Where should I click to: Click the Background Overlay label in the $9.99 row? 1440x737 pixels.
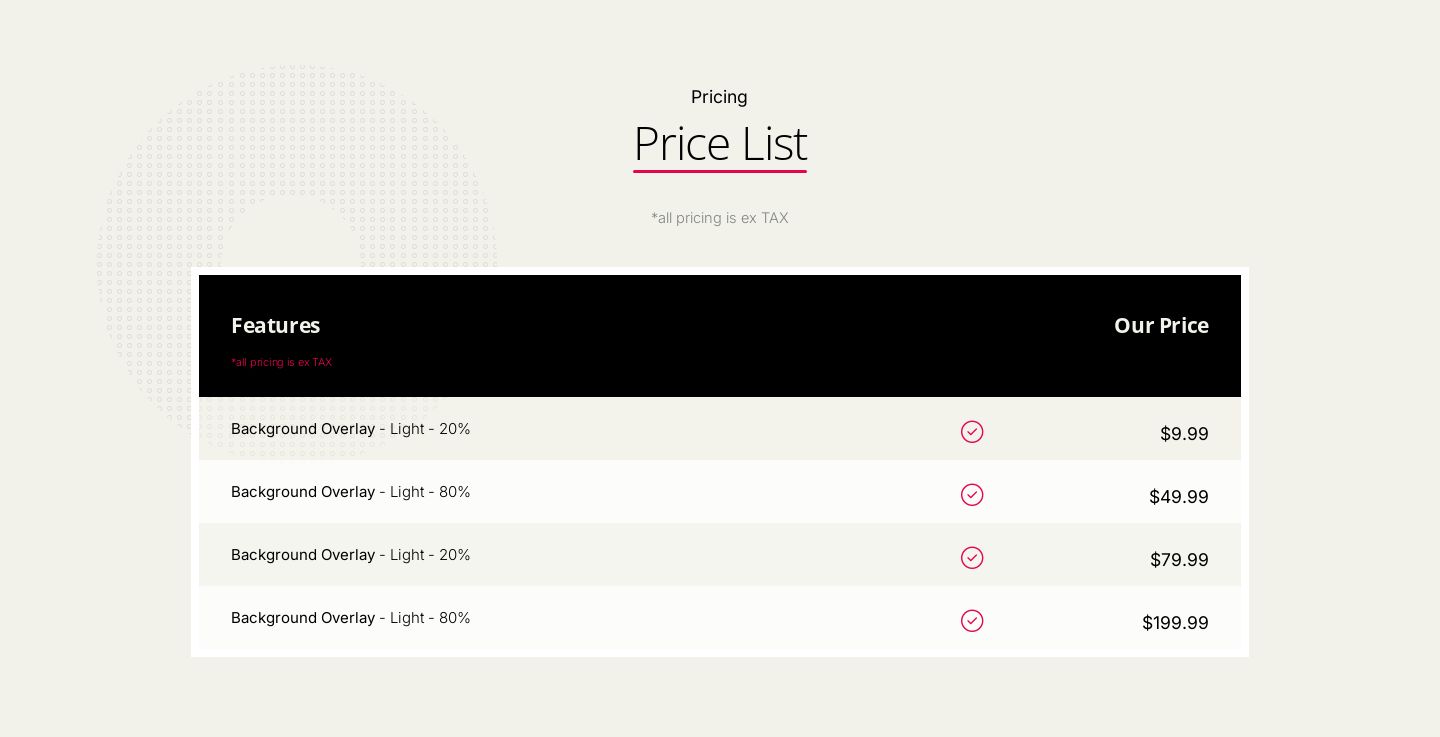pos(303,429)
